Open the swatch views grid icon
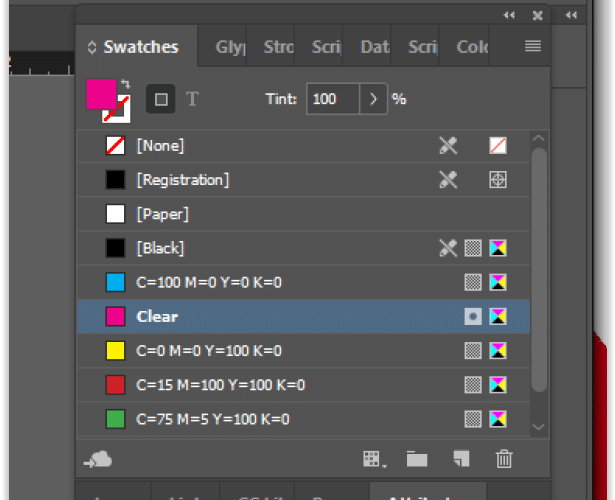The height and width of the screenshot is (500, 615). pos(375,459)
